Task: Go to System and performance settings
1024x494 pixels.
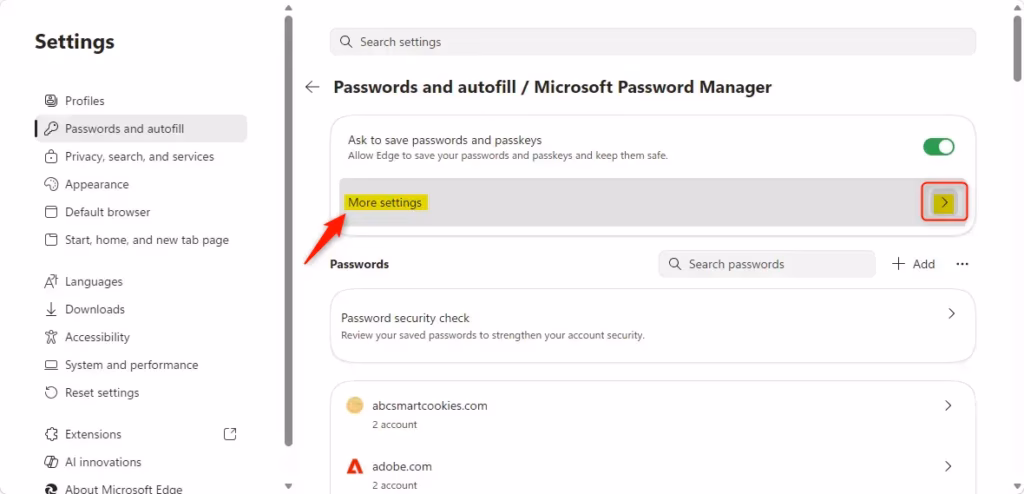Action: pos(131,365)
